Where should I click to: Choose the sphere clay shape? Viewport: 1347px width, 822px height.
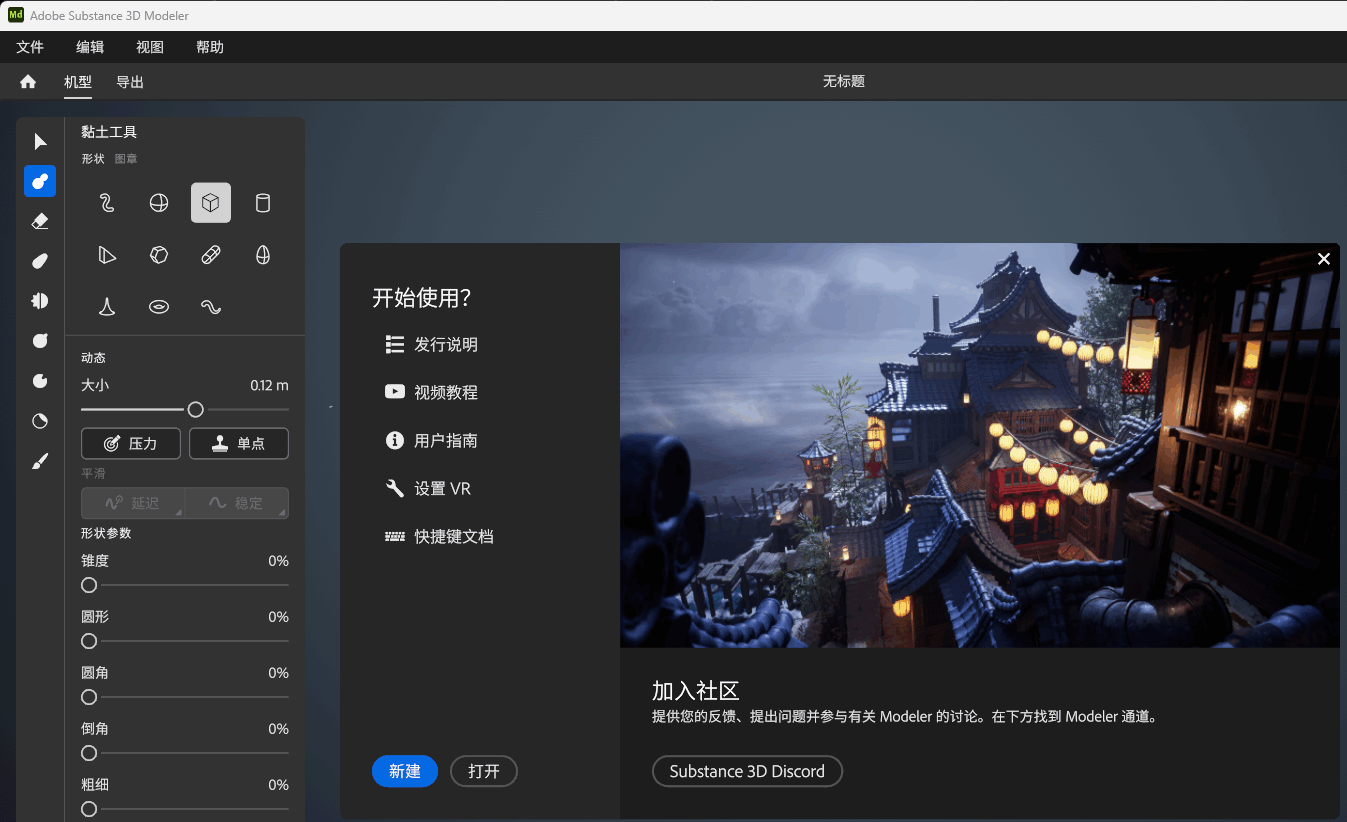[159, 203]
